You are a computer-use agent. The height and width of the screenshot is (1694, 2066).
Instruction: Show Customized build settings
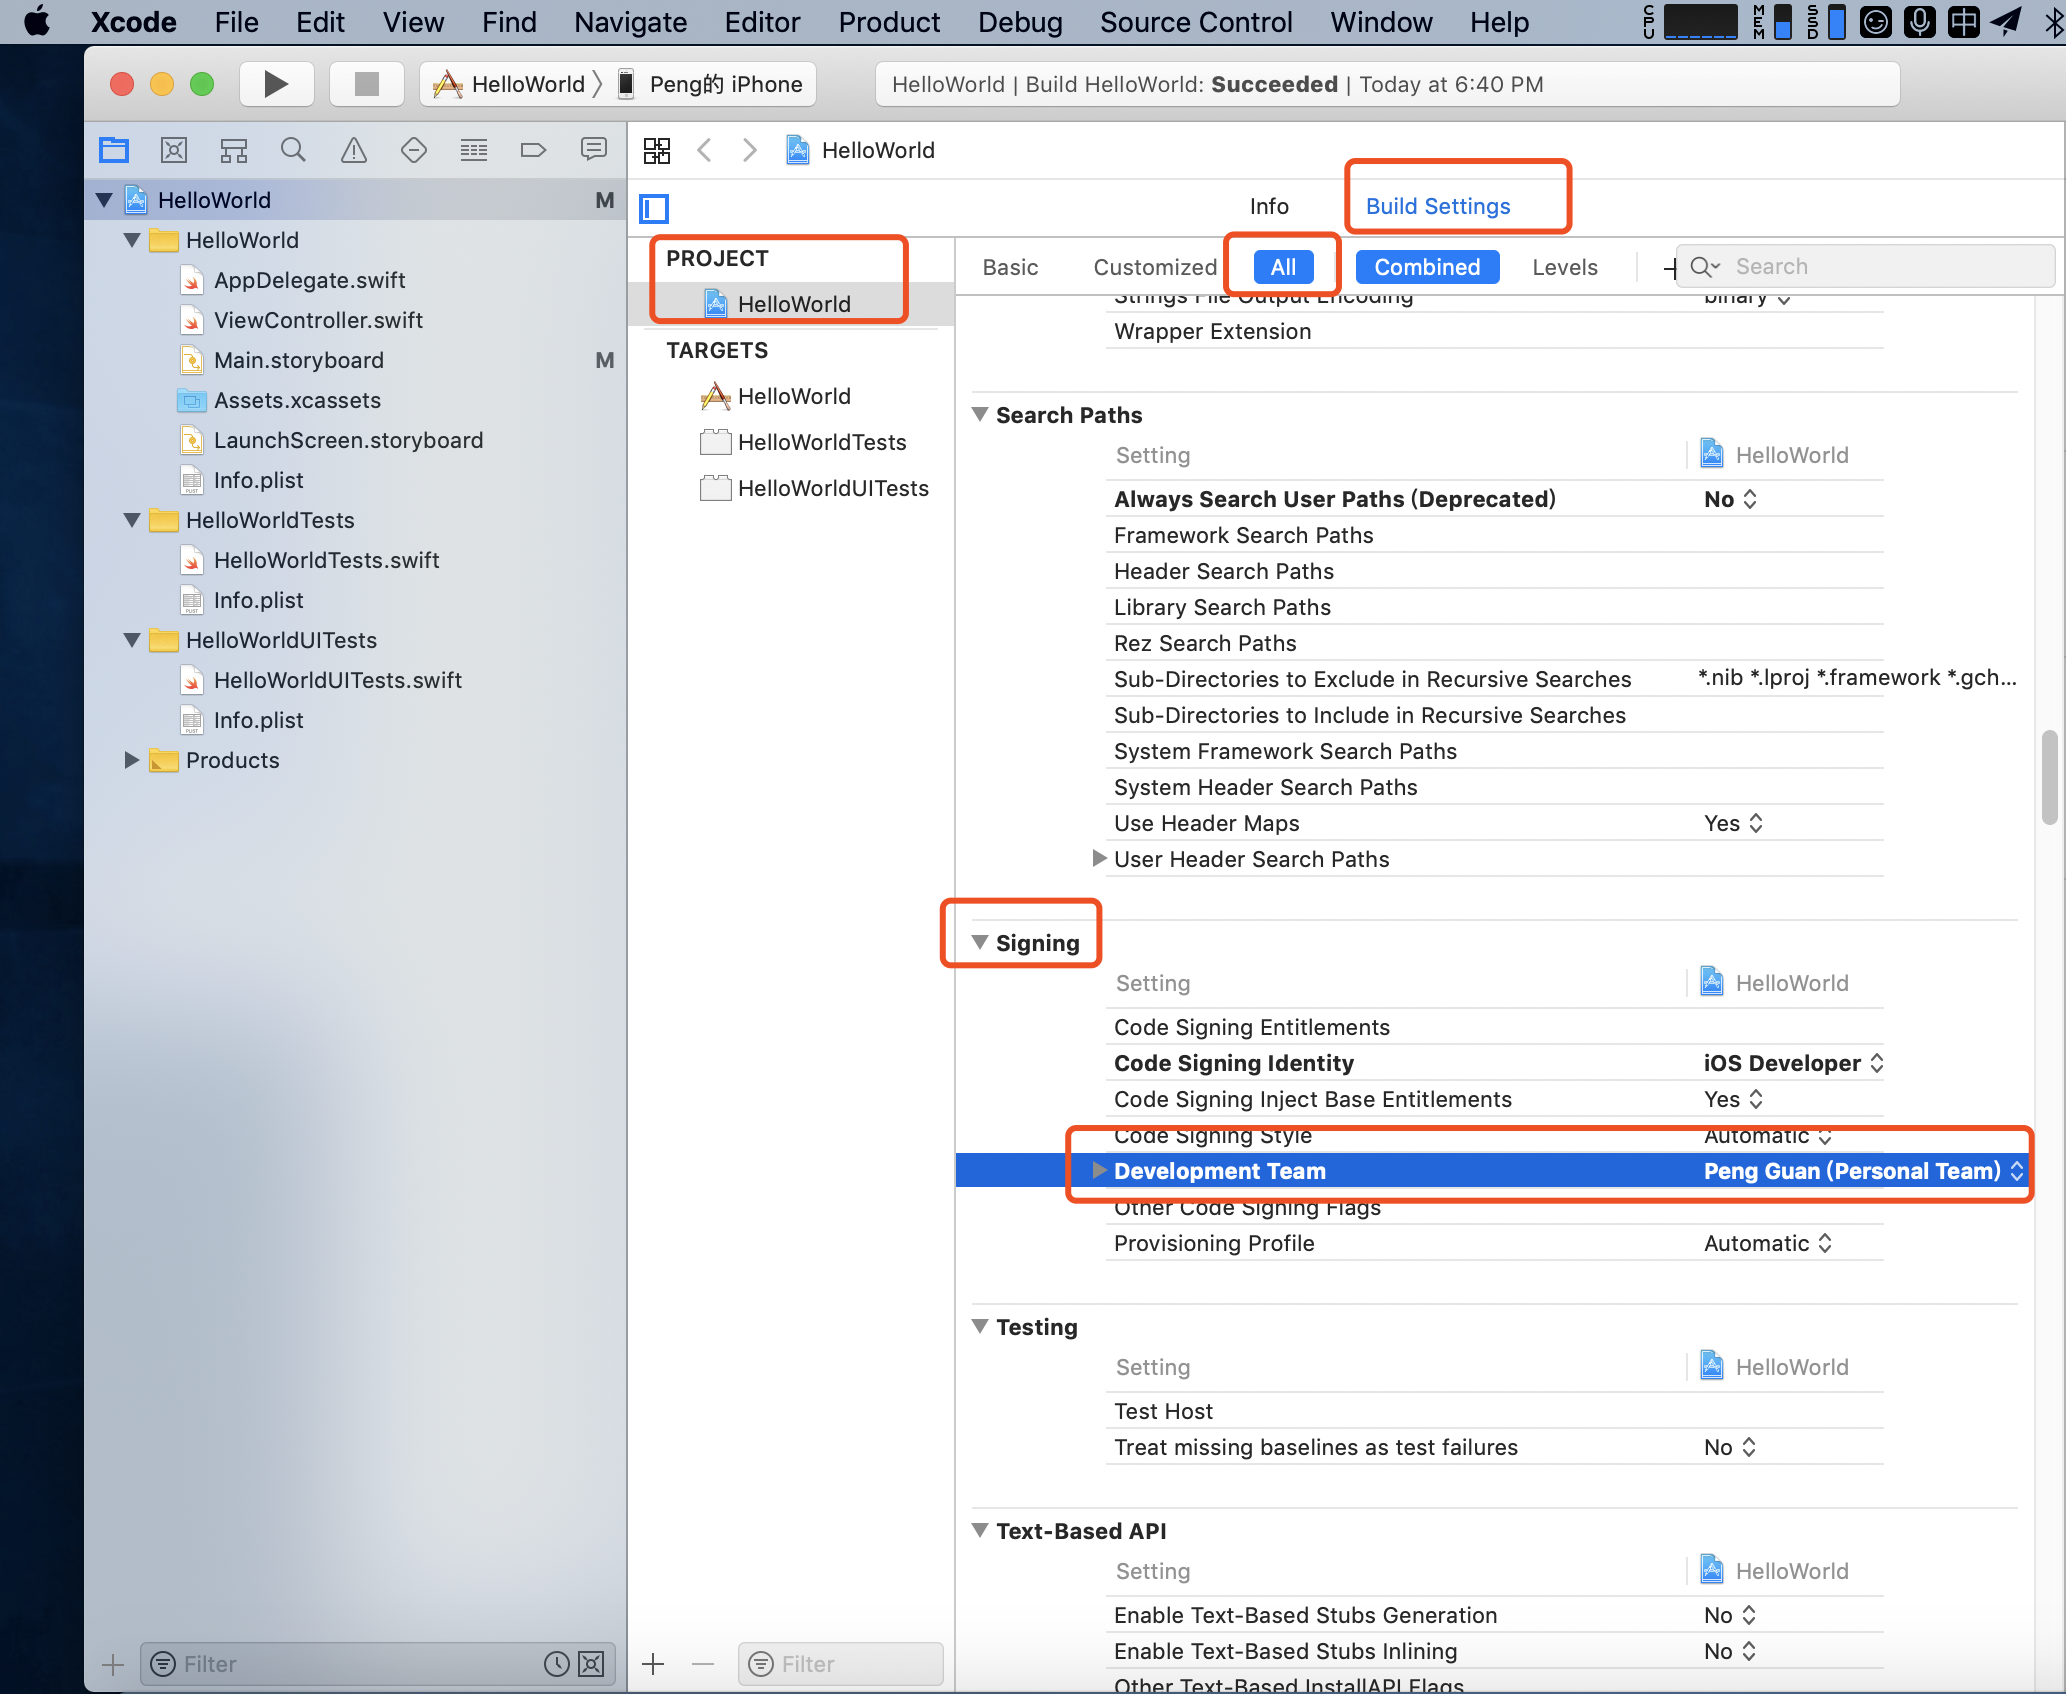click(x=1155, y=267)
